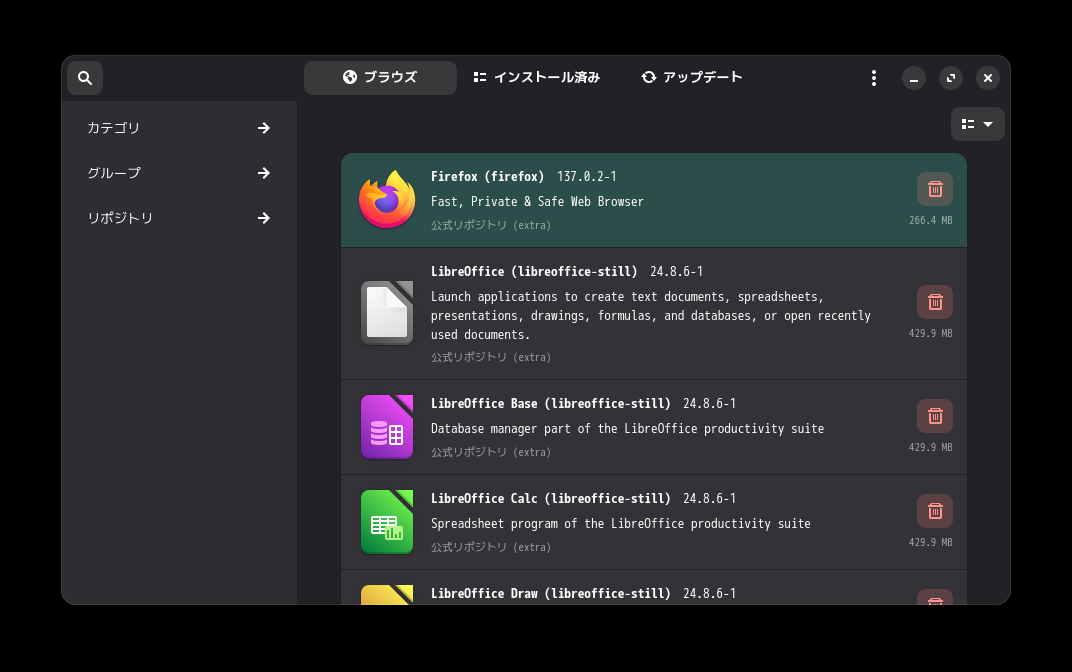Click Database manager part description
The image size is (1072, 672).
click(628, 429)
